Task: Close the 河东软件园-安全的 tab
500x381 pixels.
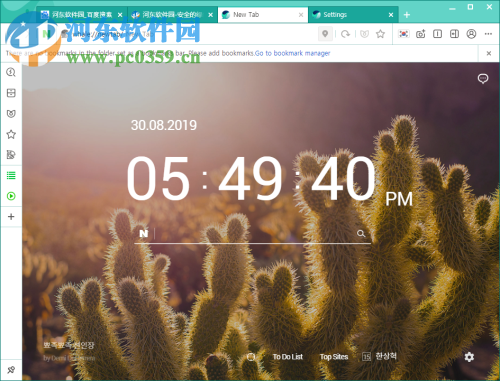Action: 211,15
